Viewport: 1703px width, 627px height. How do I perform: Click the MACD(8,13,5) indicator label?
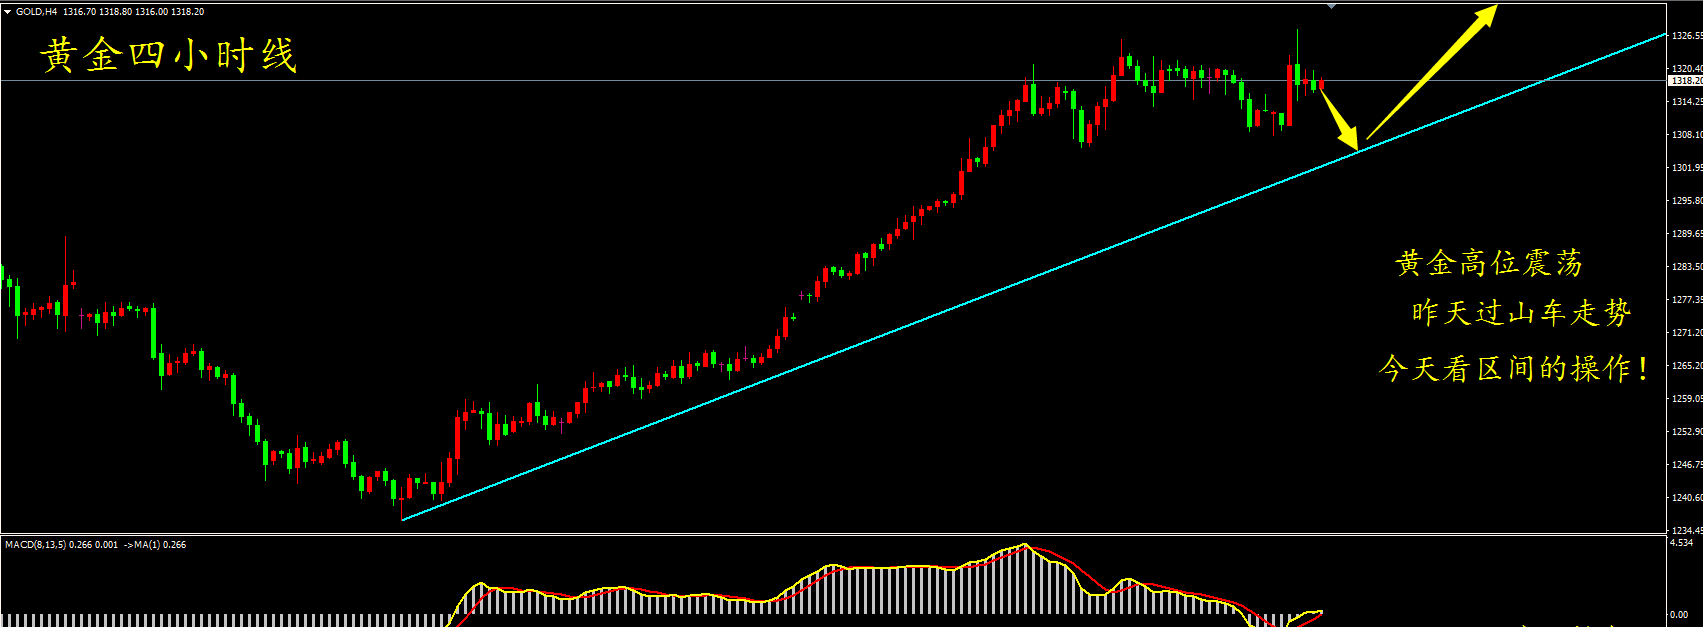[35, 545]
